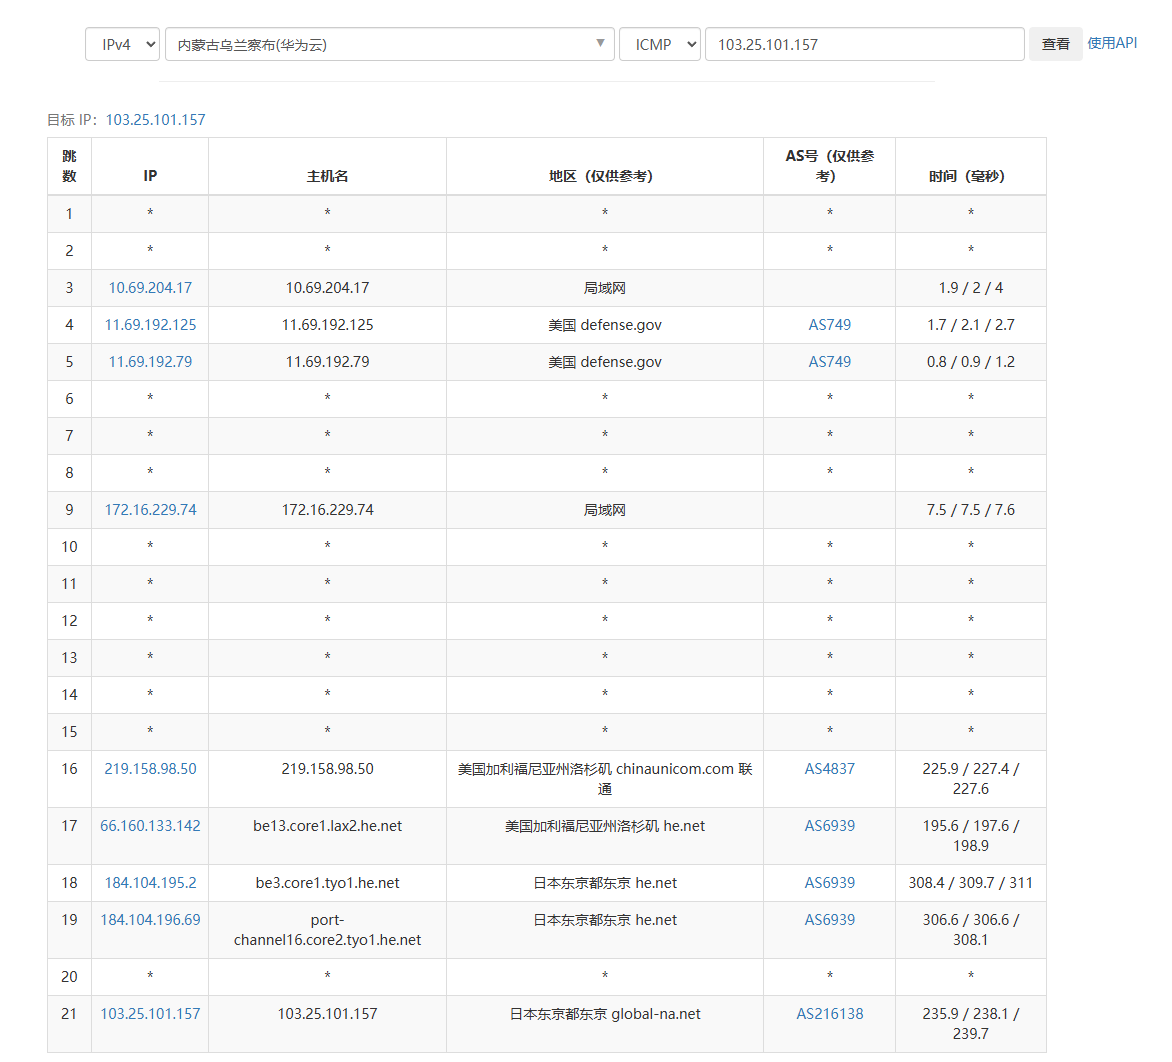Open the ICMP method dropdown
This screenshot has width=1172, height=1062.
[659, 44]
